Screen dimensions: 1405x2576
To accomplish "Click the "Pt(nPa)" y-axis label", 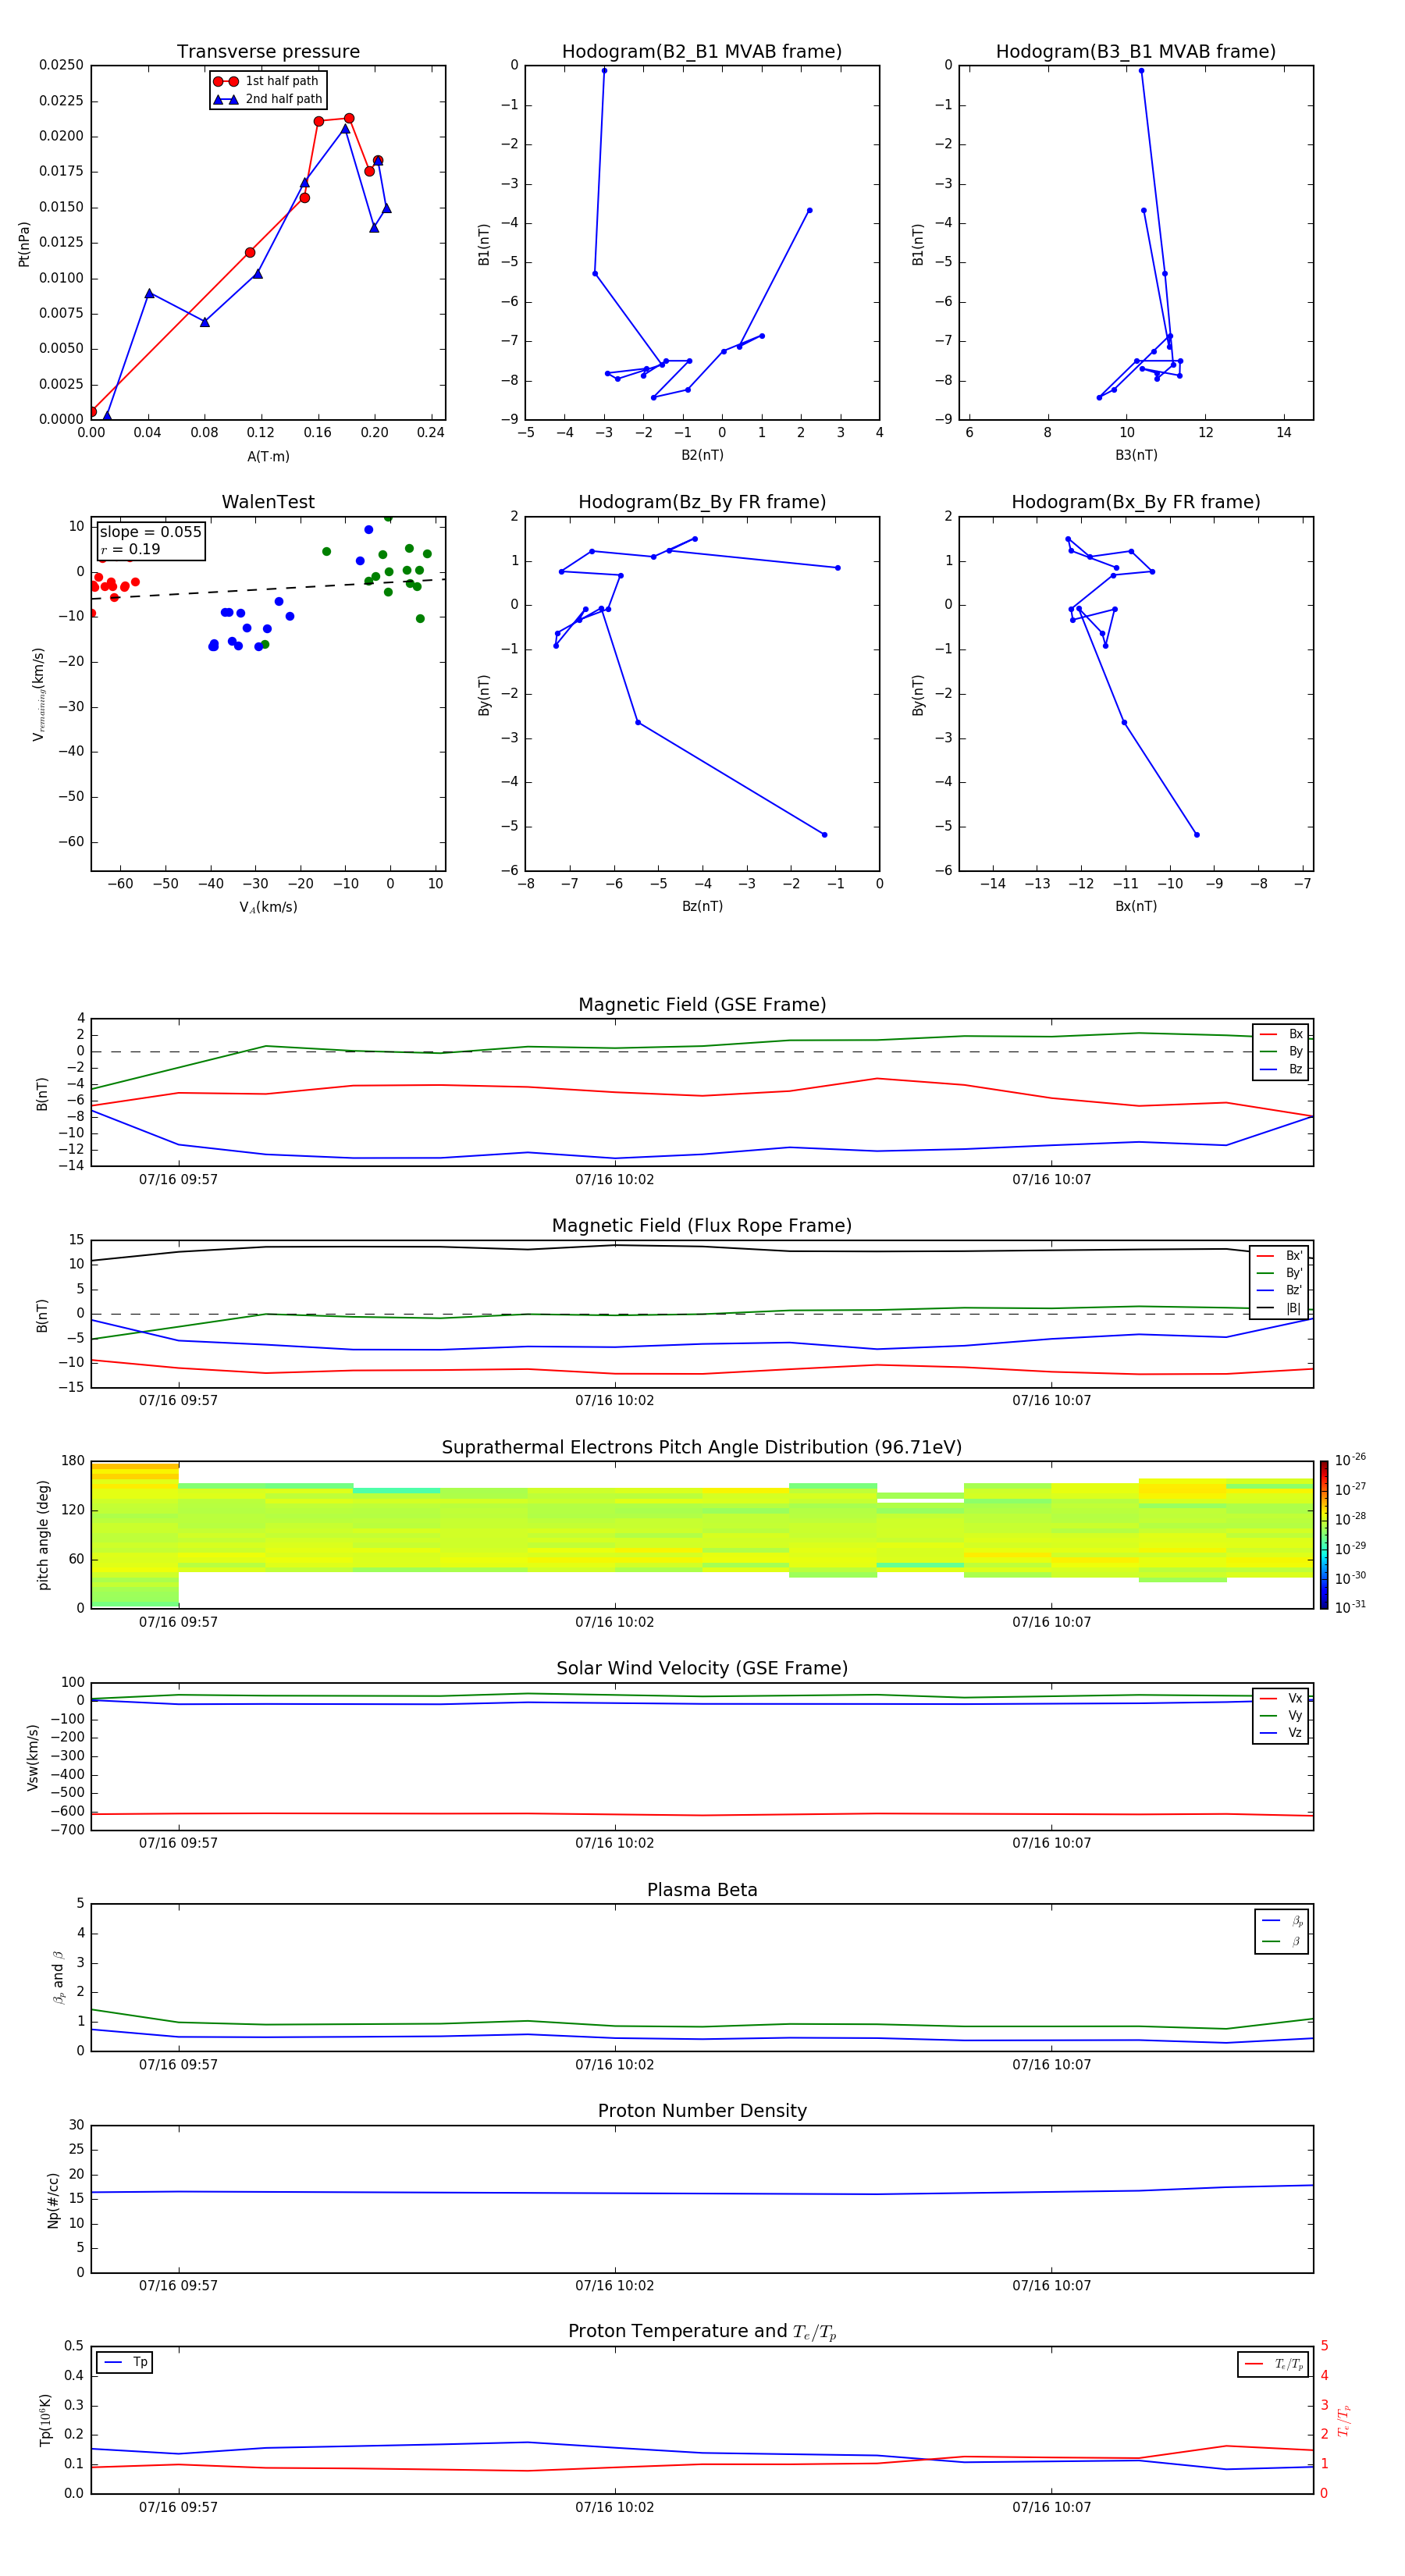I will pyautogui.click(x=24, y=244).
